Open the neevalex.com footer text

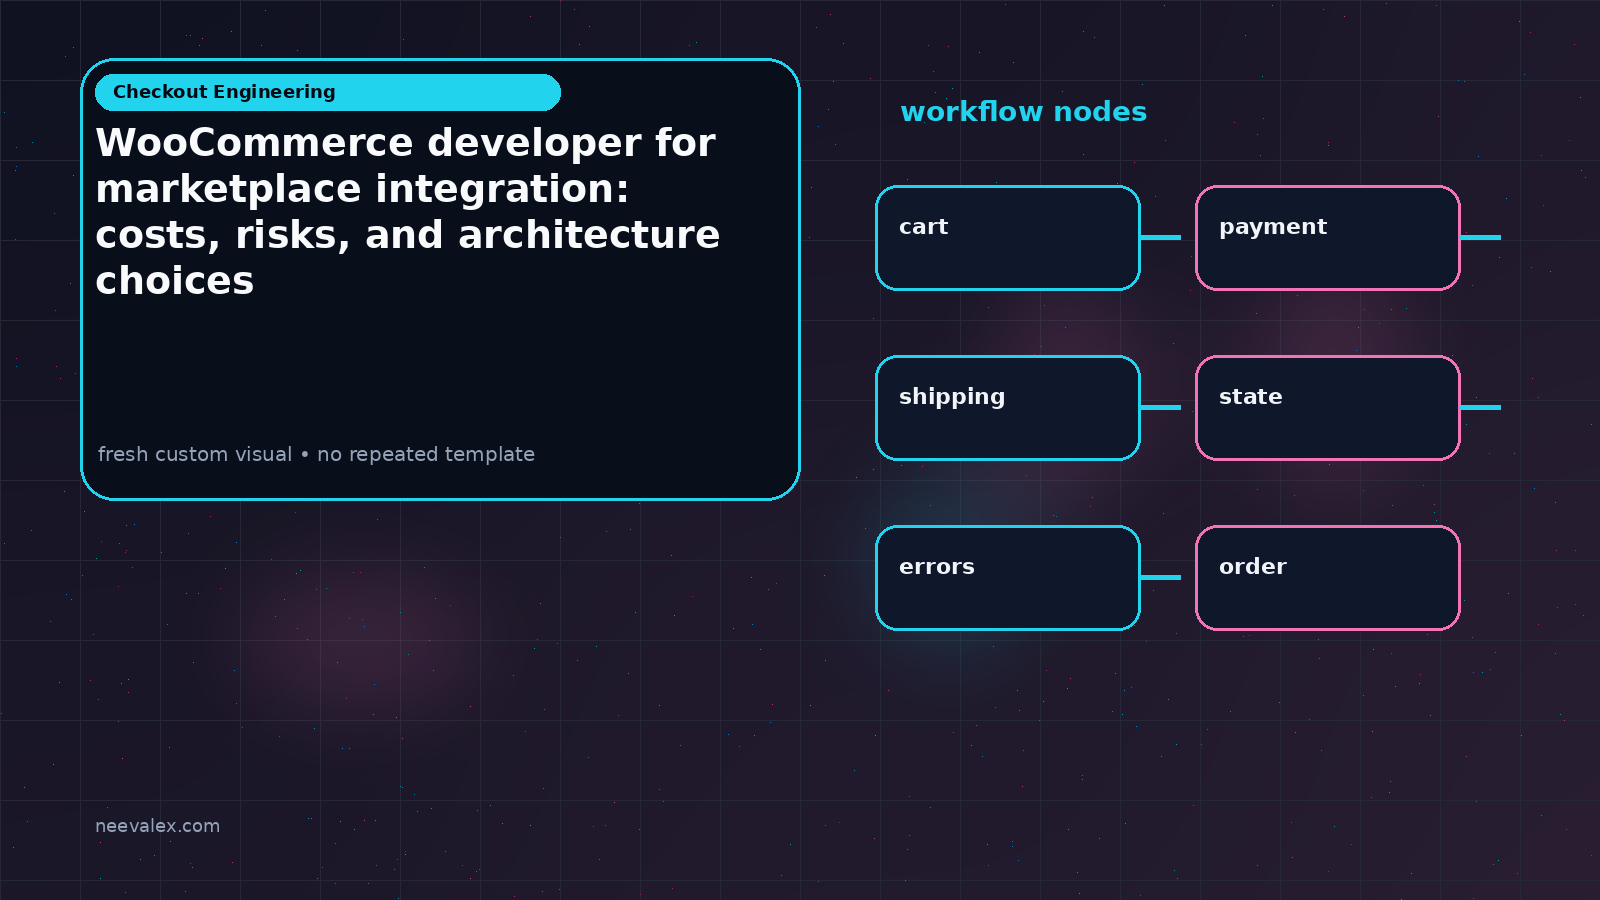coord(157,826)
